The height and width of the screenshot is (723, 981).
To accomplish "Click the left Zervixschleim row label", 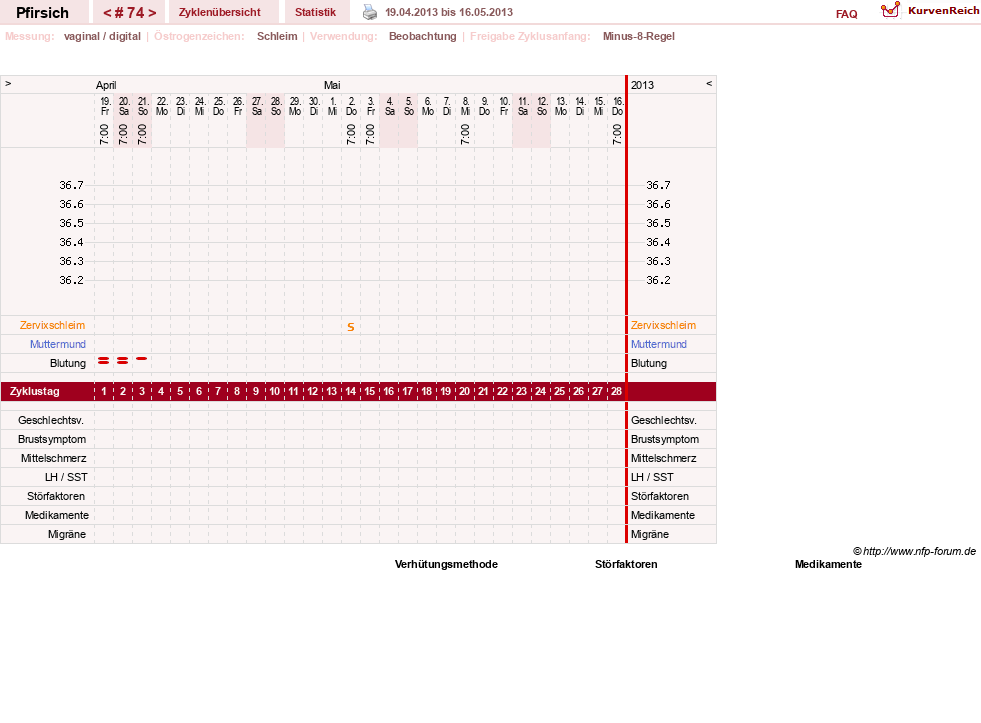I will click(53, 325).
